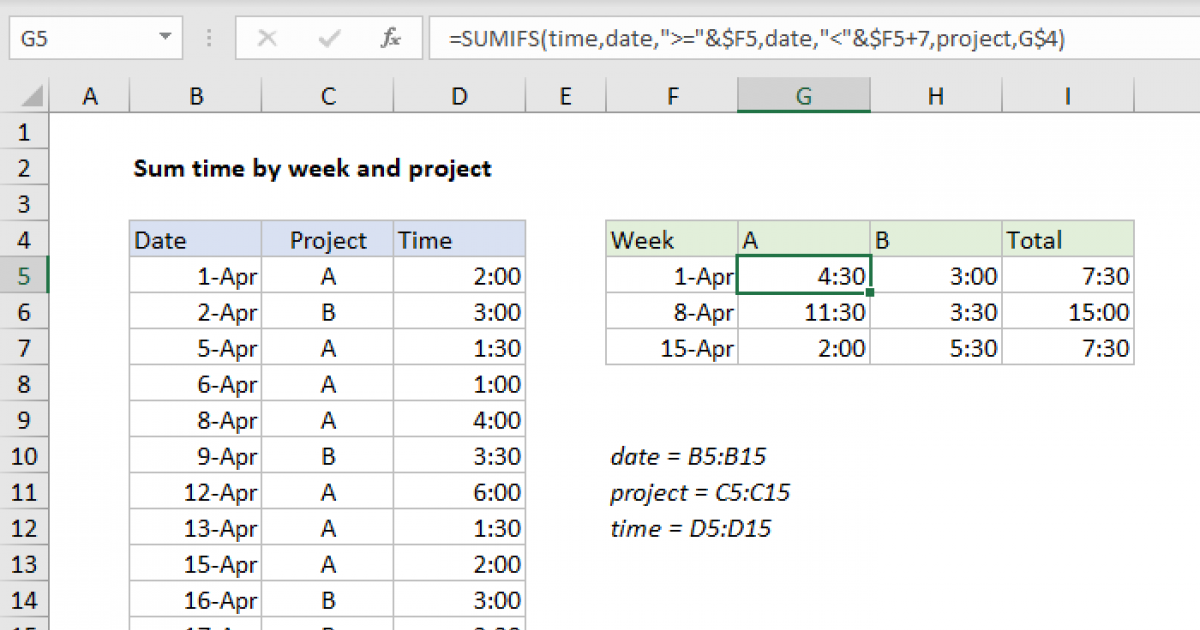Select column header B

[x=196, y=95]
